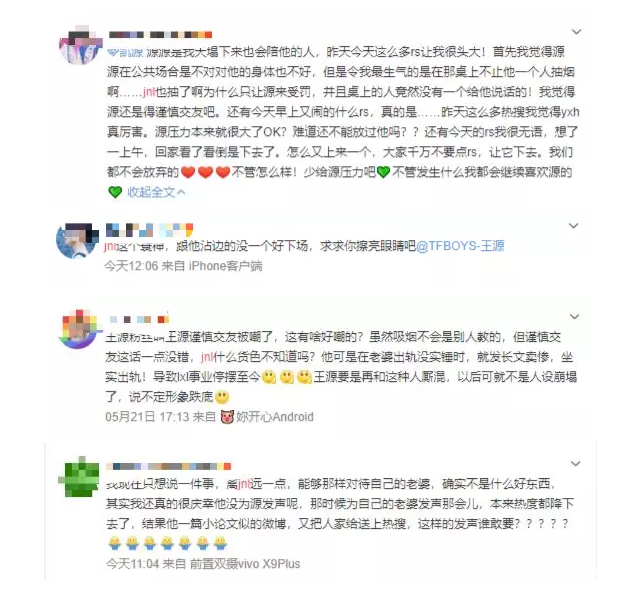Viewport: 628px width, 590px height.
Task: Open the @TFBOYS-王源 mention link
Action: pos(460,246)
